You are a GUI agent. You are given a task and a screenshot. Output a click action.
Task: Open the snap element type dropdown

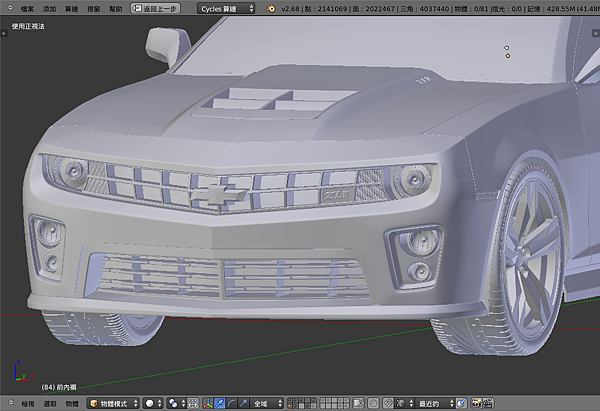click(404, 403)
